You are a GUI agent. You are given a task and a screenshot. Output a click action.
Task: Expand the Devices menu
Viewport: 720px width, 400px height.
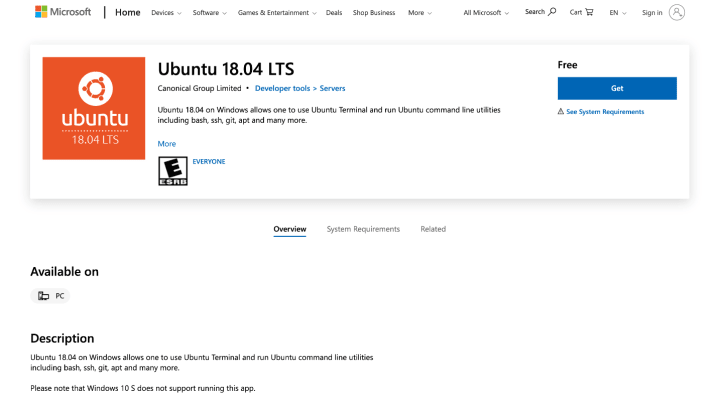(166, 13)
